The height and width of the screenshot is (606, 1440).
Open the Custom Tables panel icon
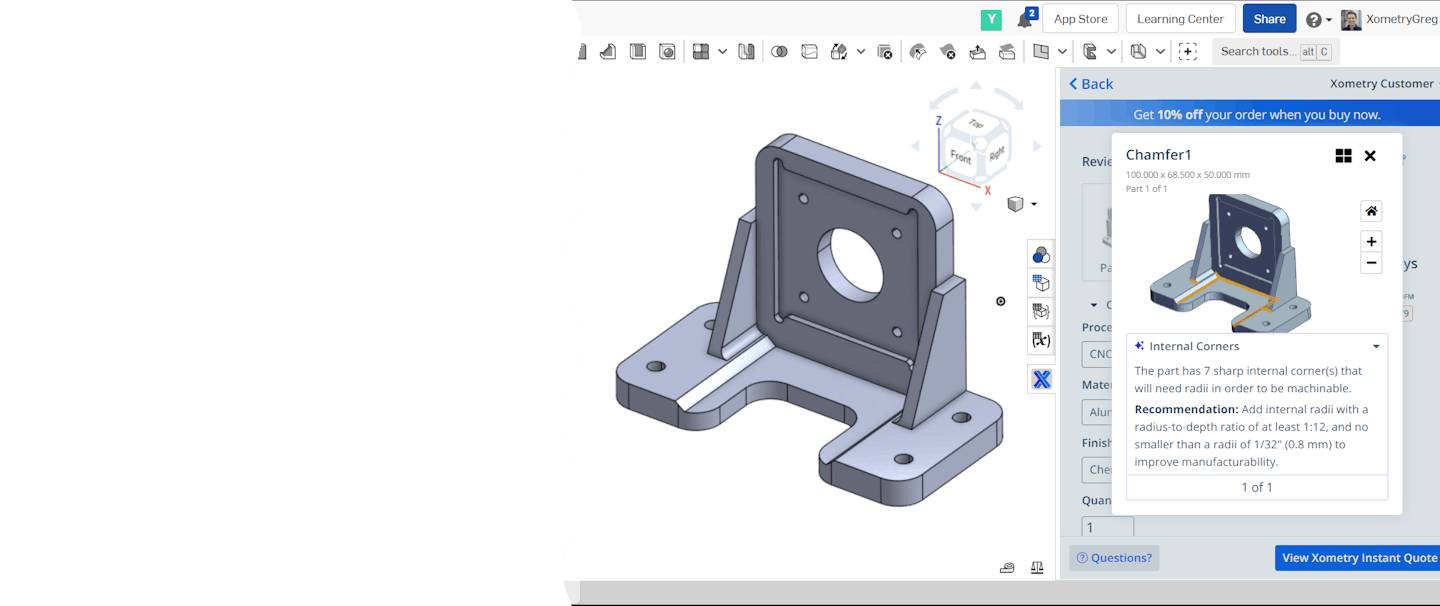(1041, 312)
